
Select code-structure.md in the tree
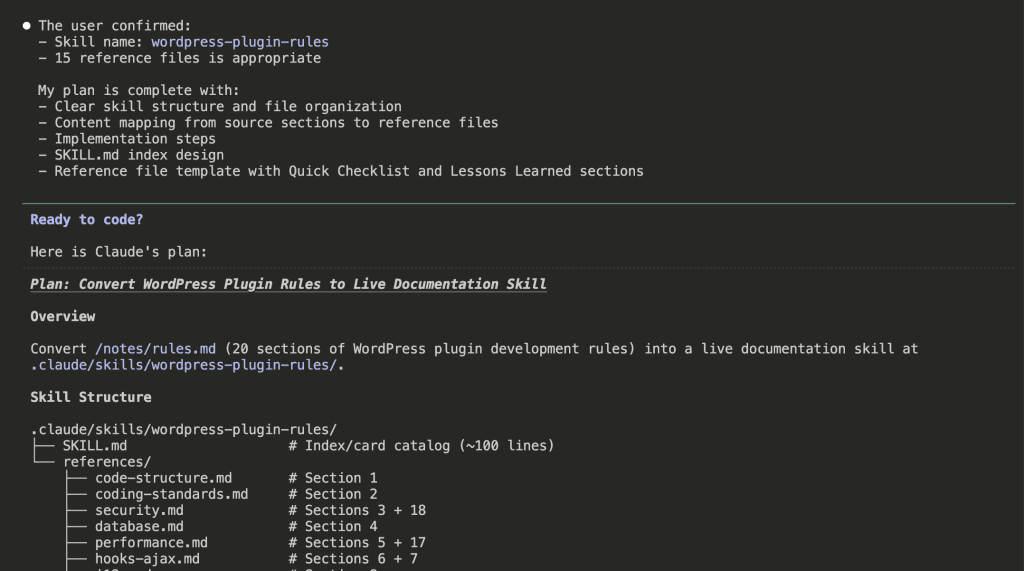tap(163, 478)
